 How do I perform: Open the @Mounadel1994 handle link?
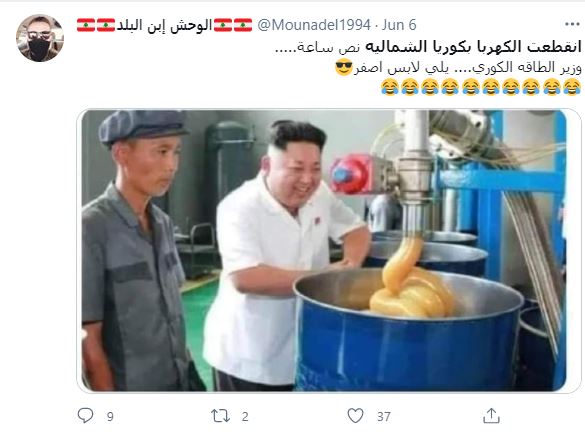pos(314,25)
